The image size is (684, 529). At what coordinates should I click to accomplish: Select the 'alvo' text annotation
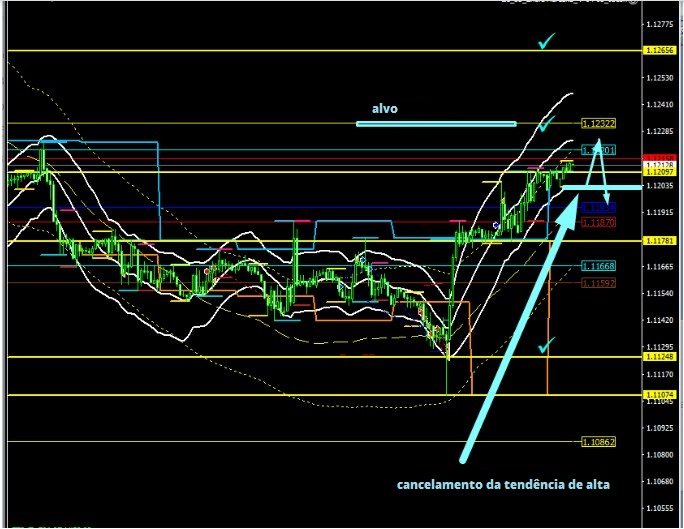click(x=385, y=109)
